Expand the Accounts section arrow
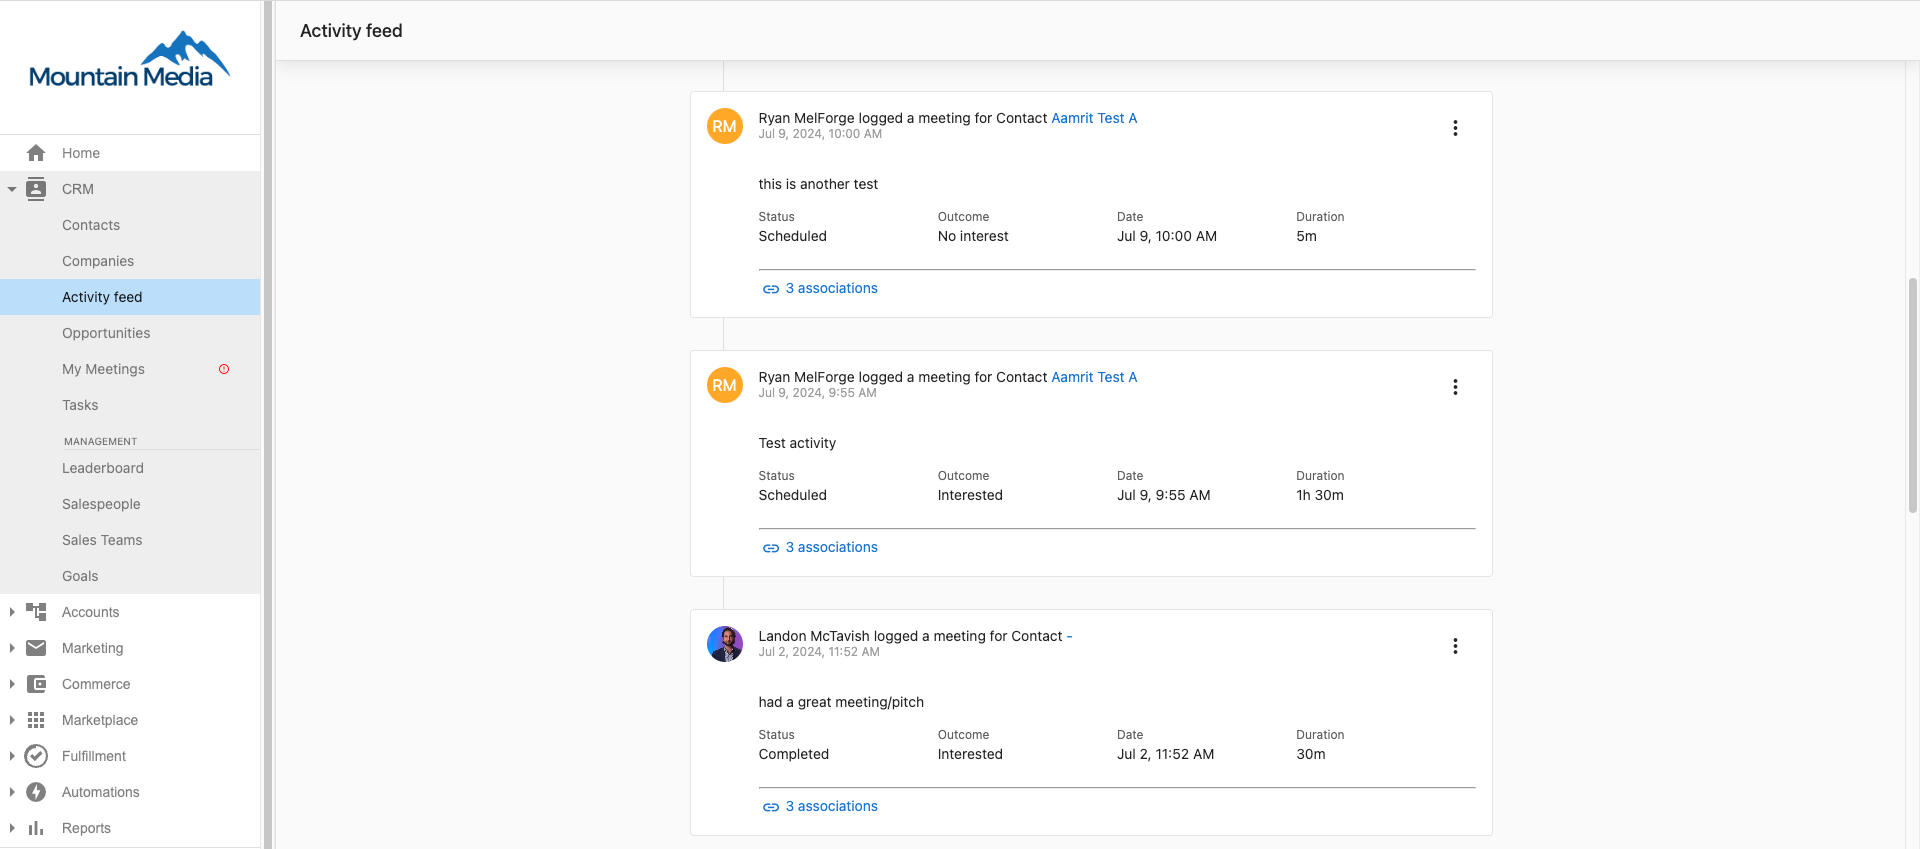The height and width of the screenshot is (849, 1920). pyautogui.click(x=12, y=612)
